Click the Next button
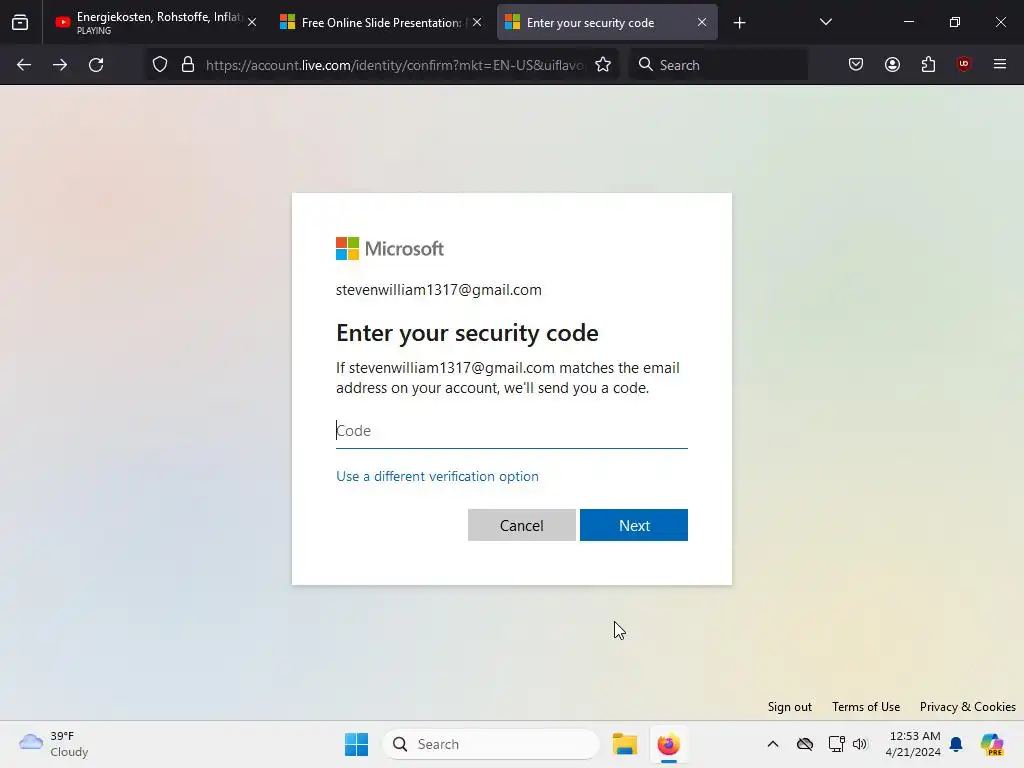The image size is (1024, 768). (x=633, y=525)
